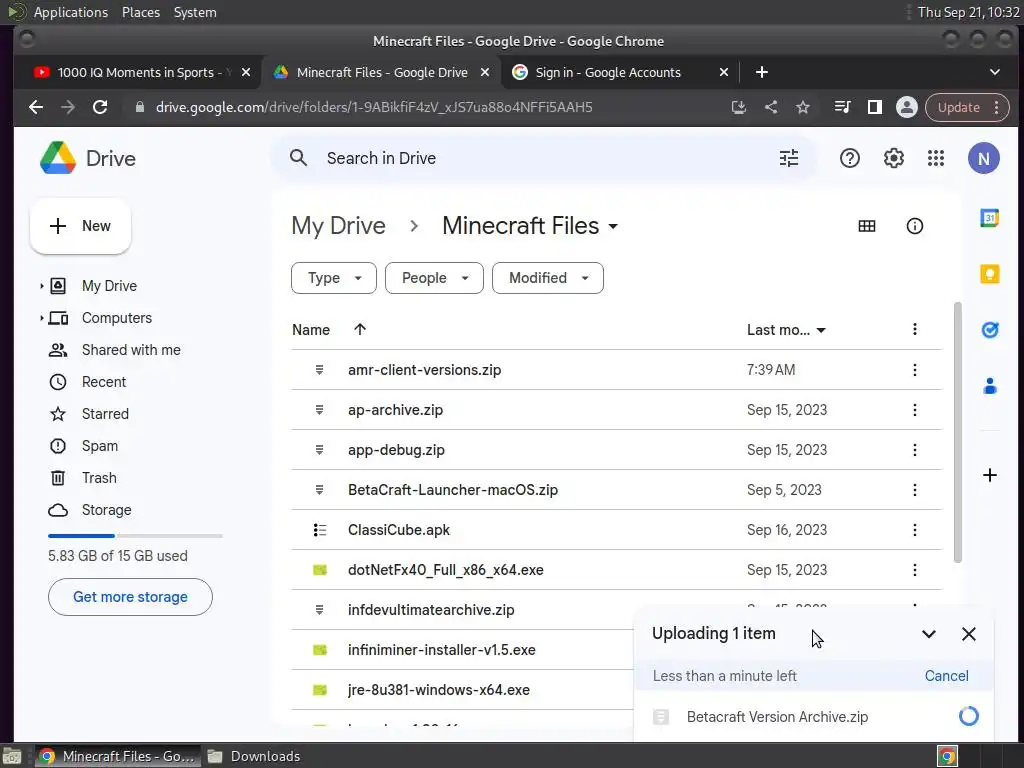Open more actions for amr-client-versions.zip
The image size is (1024, 768).
point(914,370)
